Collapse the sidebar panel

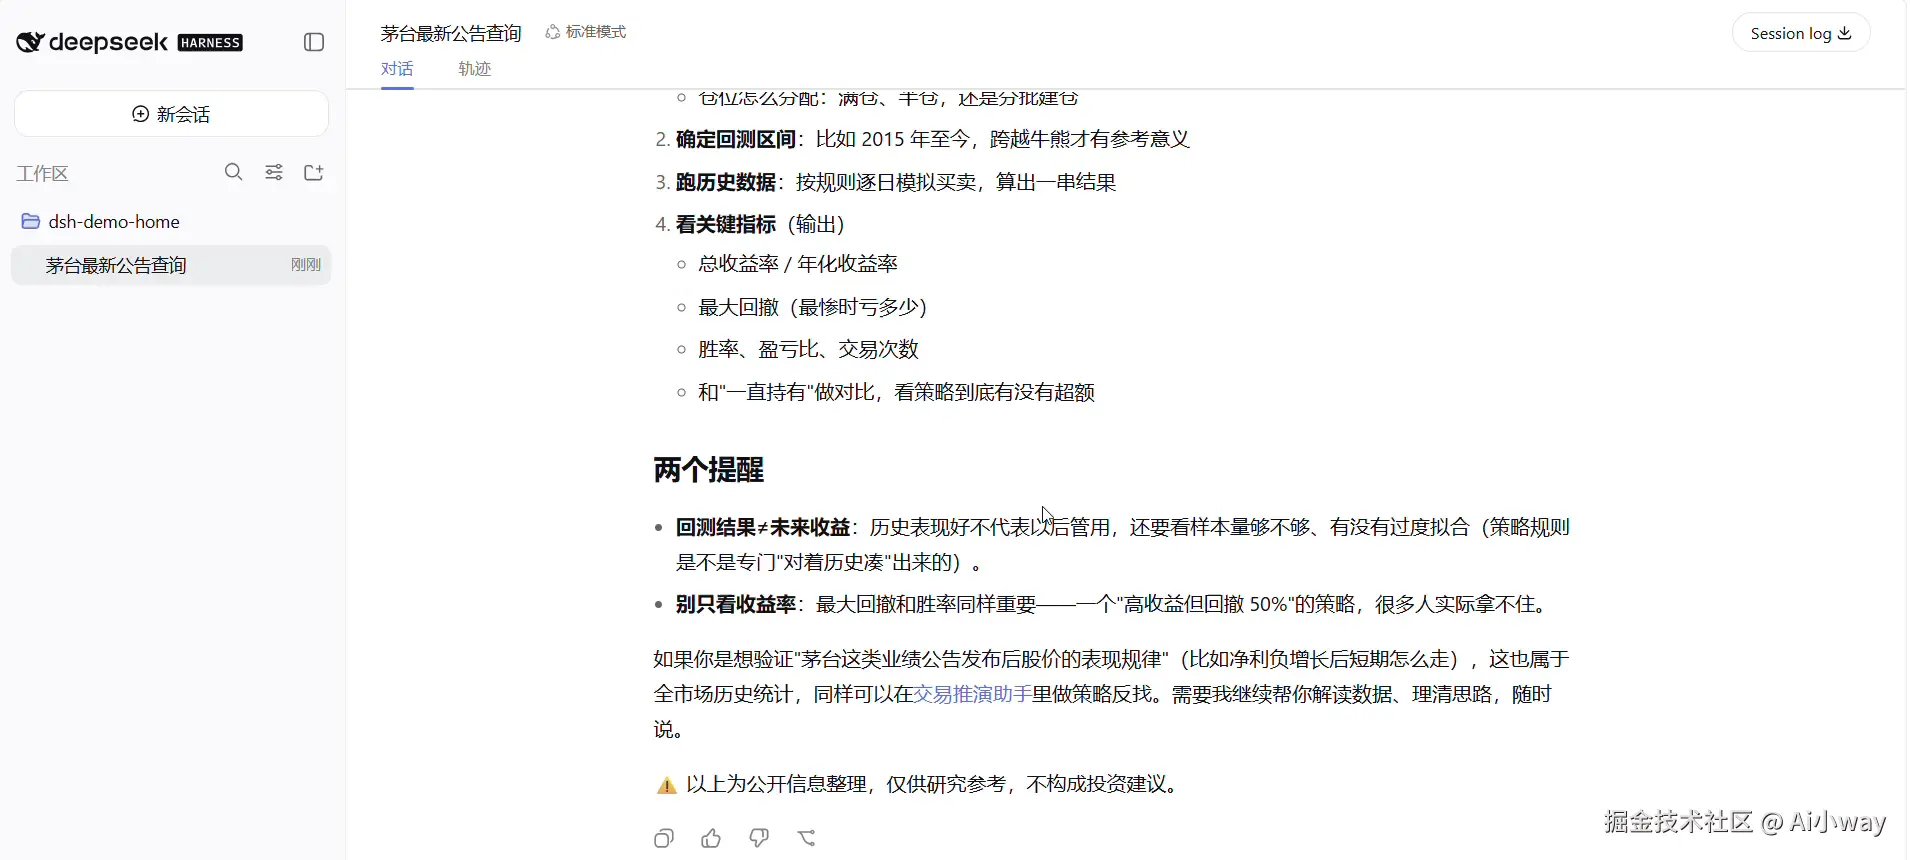(x=314, y=42)
